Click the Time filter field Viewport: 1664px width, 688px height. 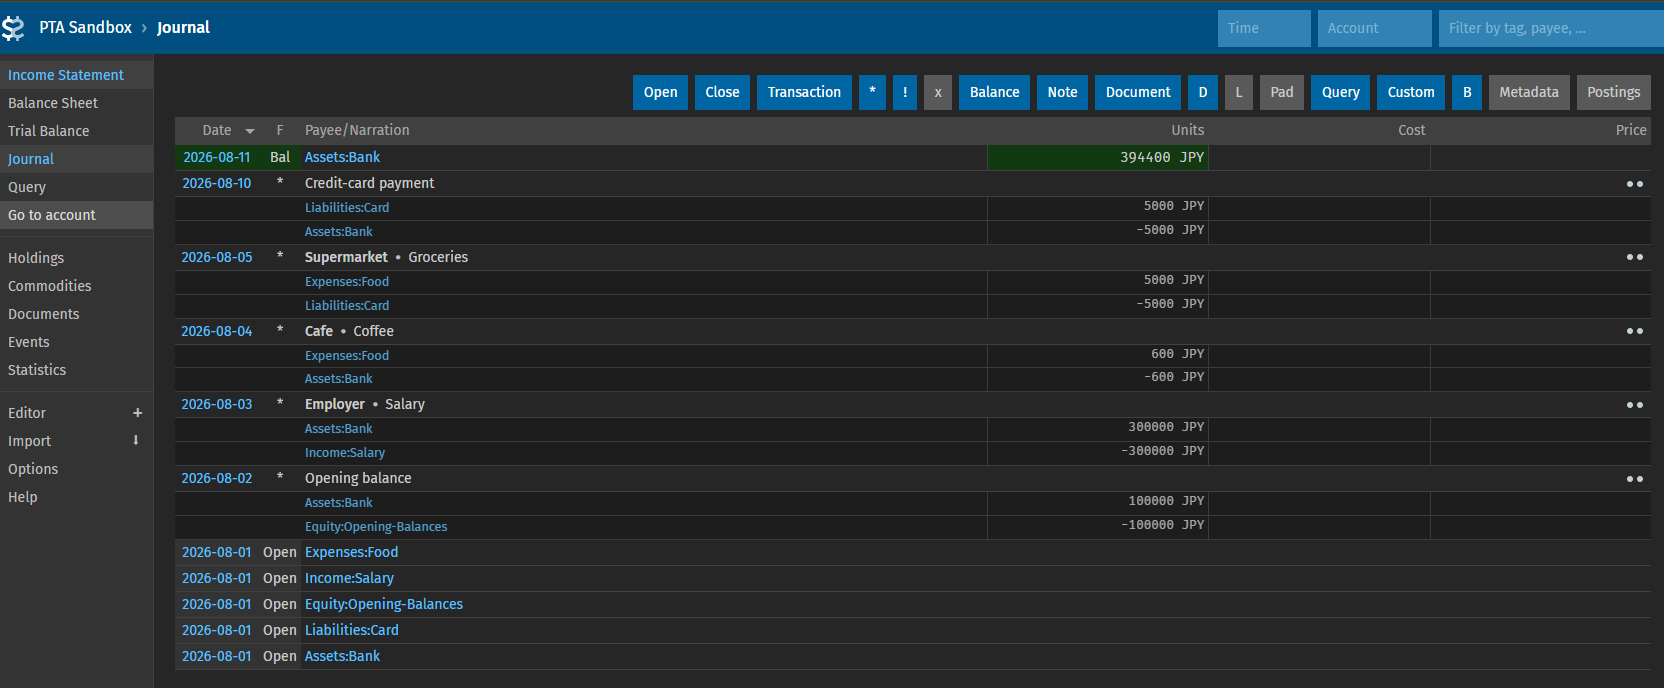click(x=1264, y=28)
